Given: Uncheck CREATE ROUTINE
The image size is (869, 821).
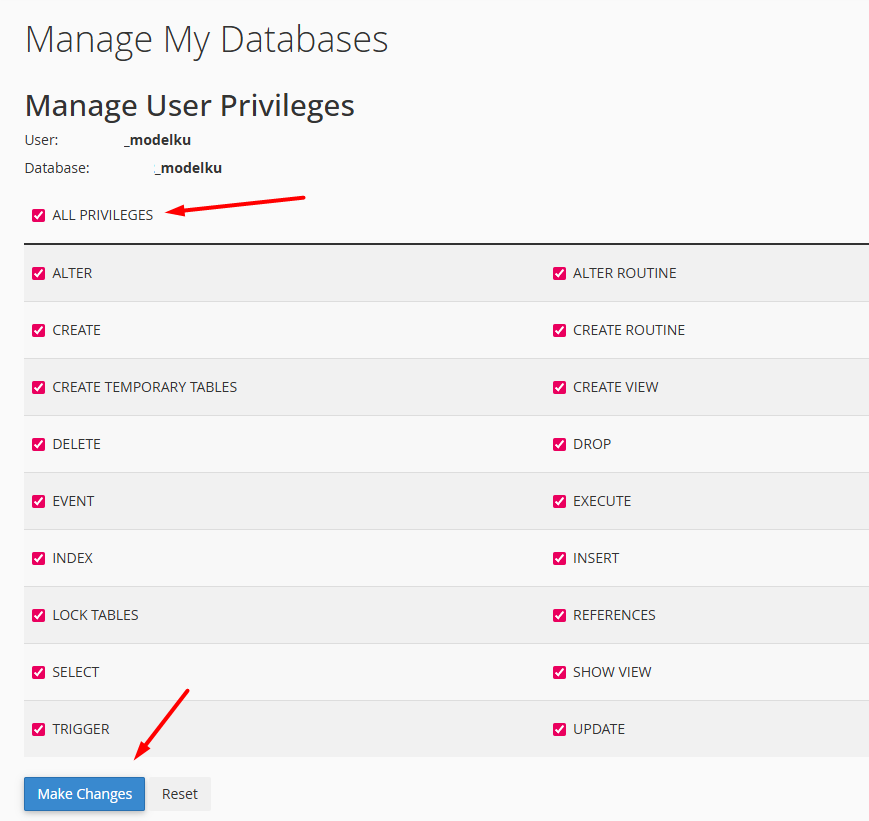Looking at the screenshot, I should click(559, 329).
